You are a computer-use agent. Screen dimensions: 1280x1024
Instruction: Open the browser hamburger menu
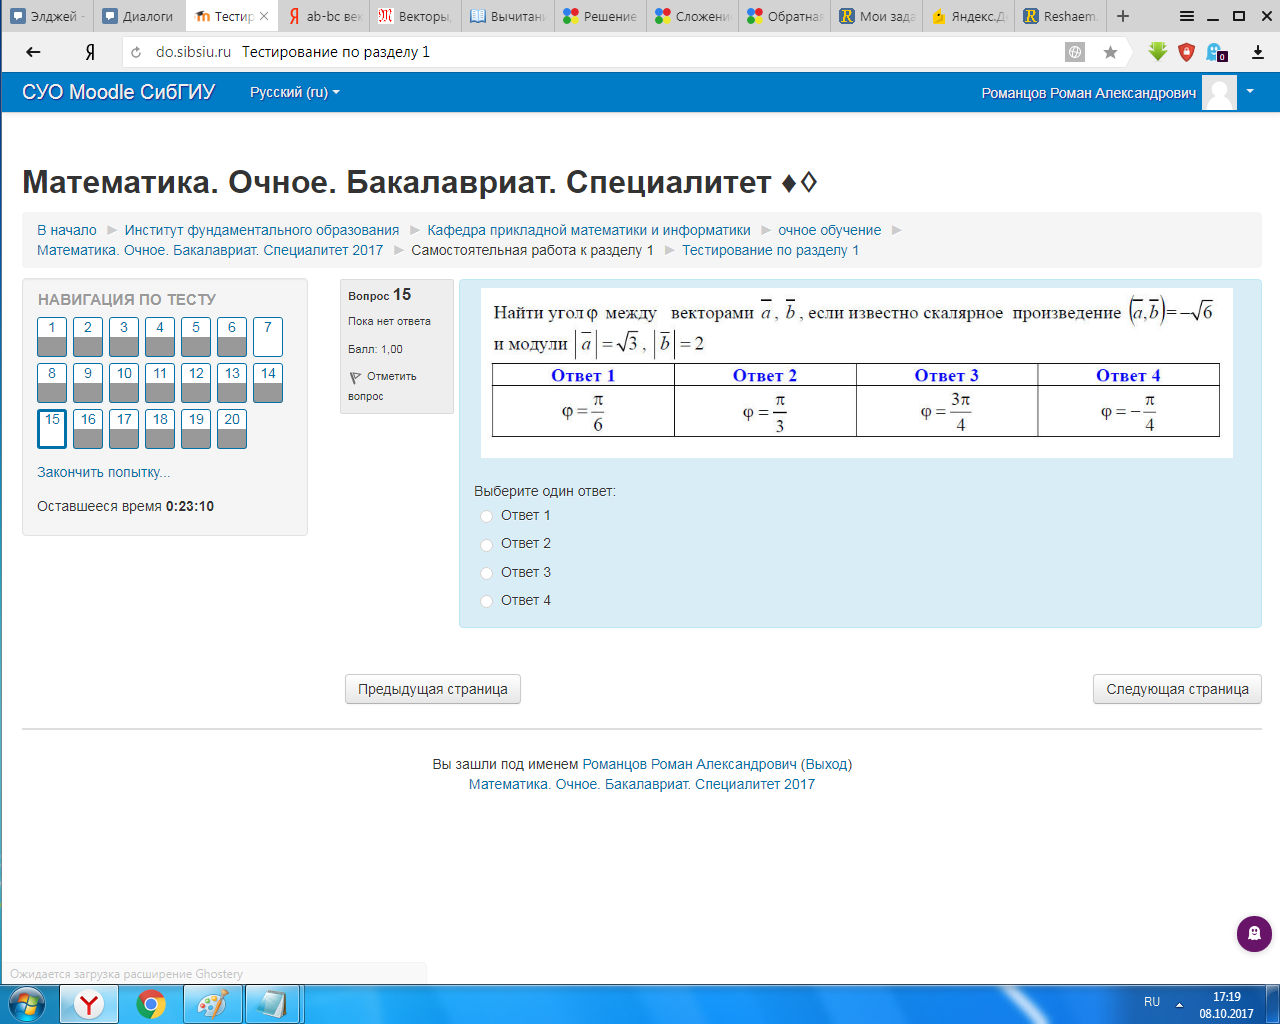click(x=1187, y=16)
